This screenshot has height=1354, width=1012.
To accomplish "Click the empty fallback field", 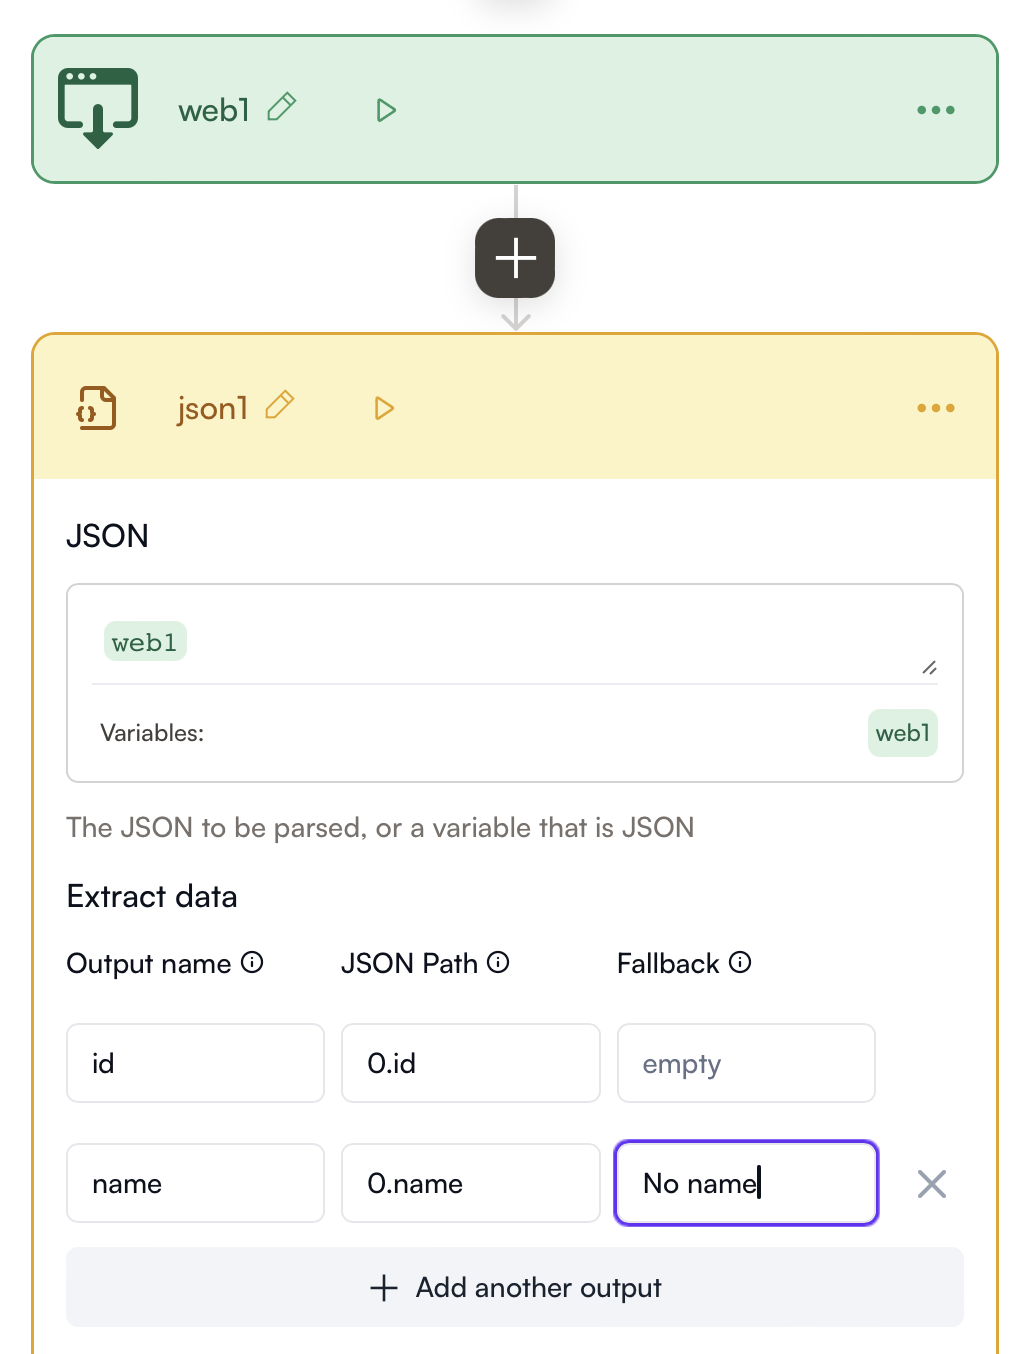I will (x=746, y=1063).
